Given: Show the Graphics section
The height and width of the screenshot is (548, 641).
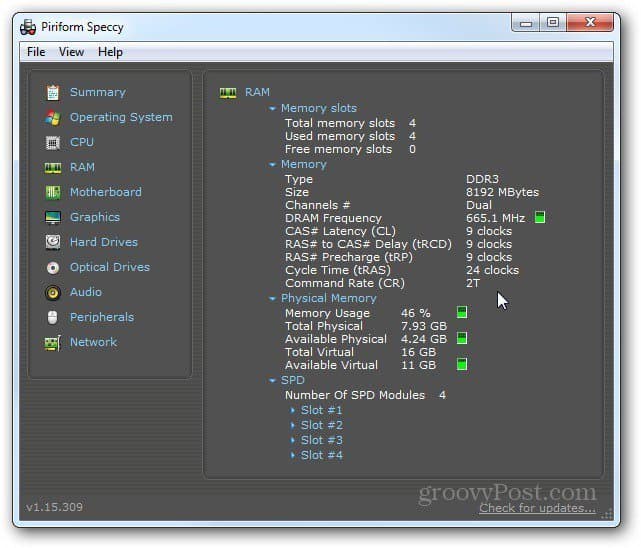Looking at the screenshot, I should pyautogui.click(x=95, y=217).
